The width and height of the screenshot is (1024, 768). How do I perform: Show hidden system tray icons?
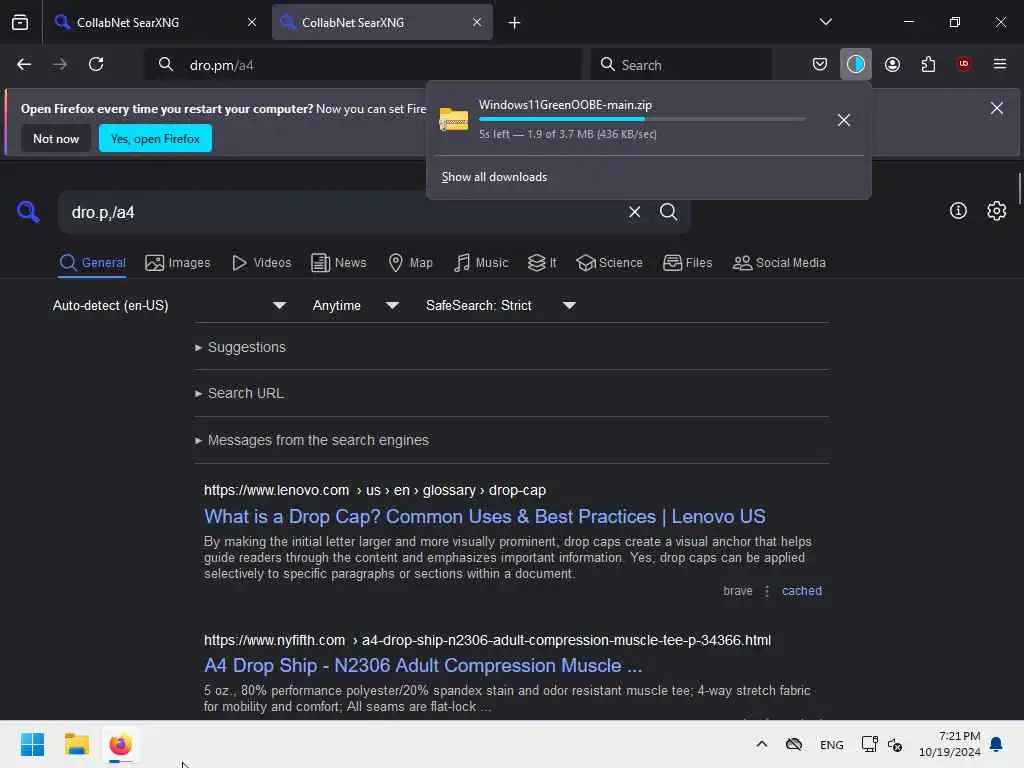point(761,744)
